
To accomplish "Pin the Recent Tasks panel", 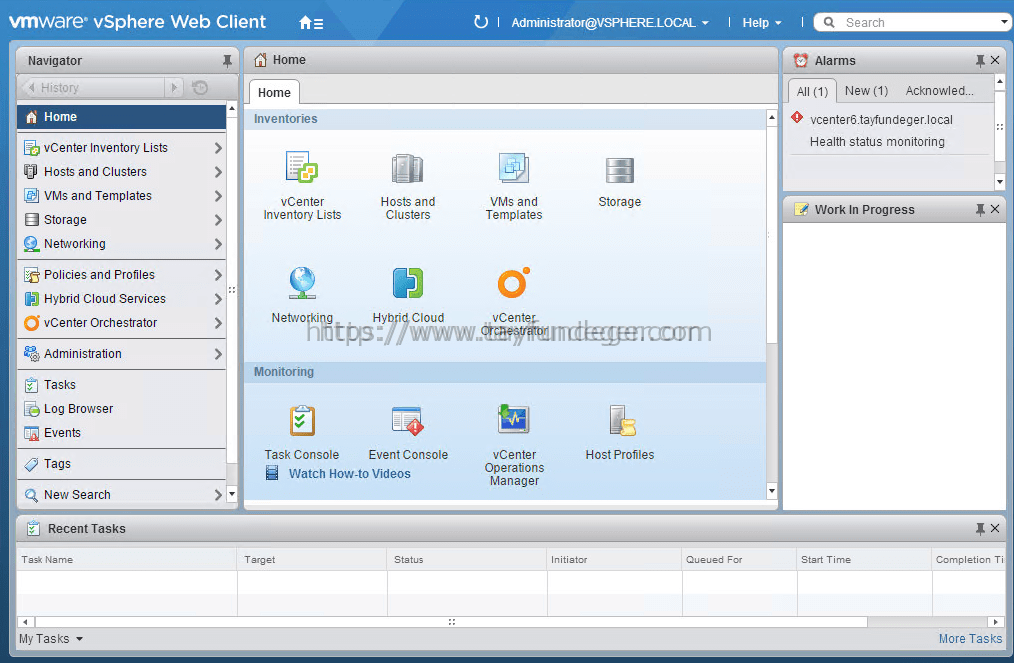I will (x=980, y=529).
